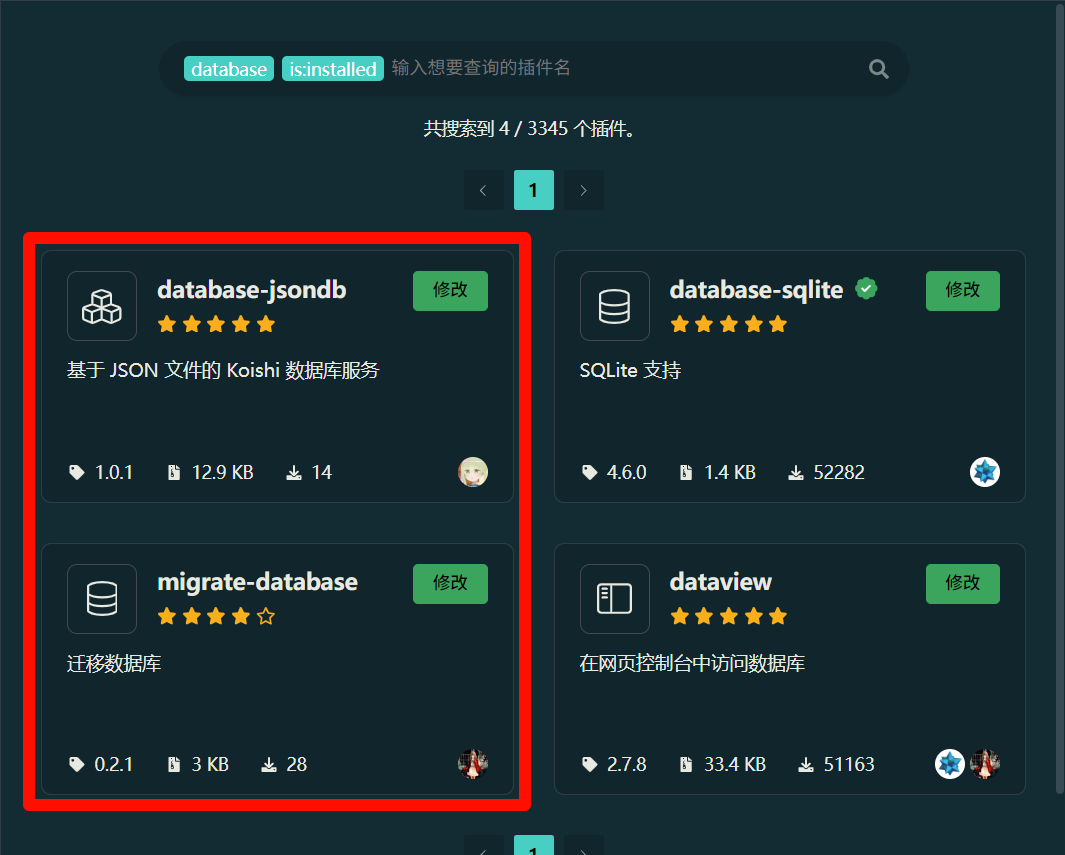Image resolution: width=1065 pixels, height=855 pixels.
Task: Select page 1 in top pagination
Action: point(534,190)
